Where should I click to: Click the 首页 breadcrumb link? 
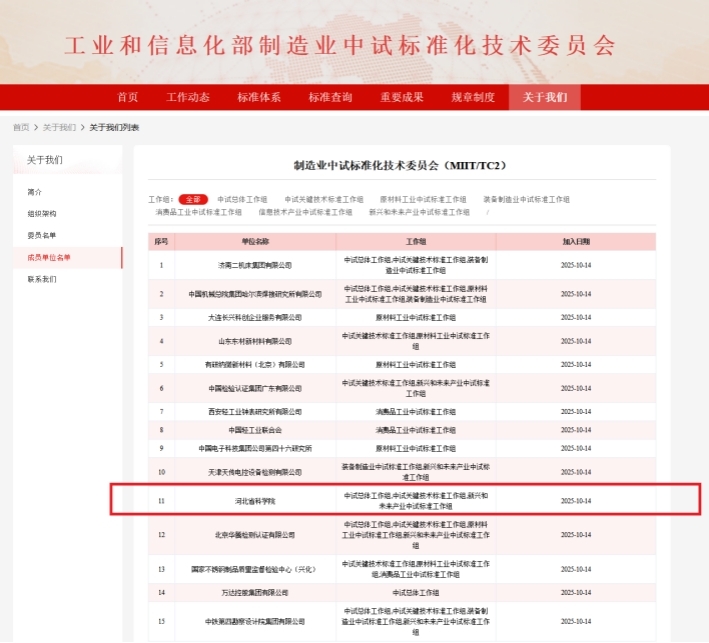click(x=21, y=127)
